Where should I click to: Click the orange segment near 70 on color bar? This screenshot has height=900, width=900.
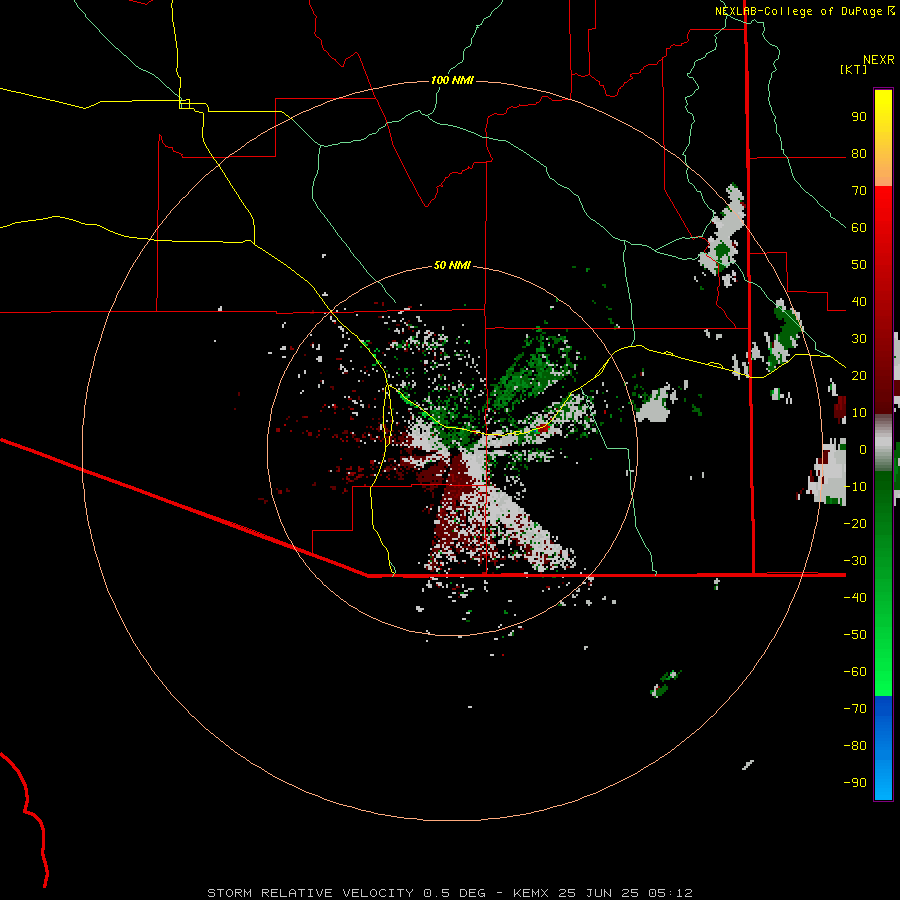pyautogui.click(x=883, y=172)
